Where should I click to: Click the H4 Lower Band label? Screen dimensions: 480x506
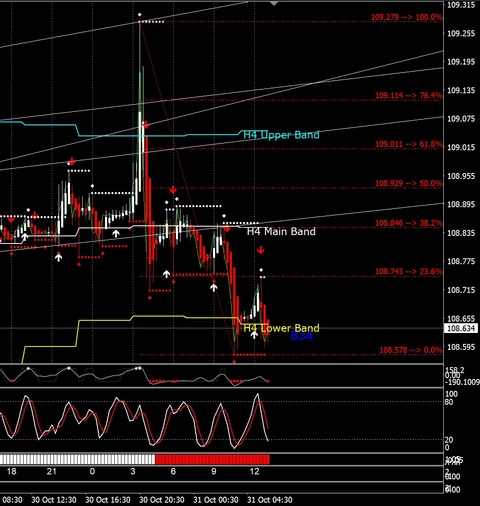point(281,328)
